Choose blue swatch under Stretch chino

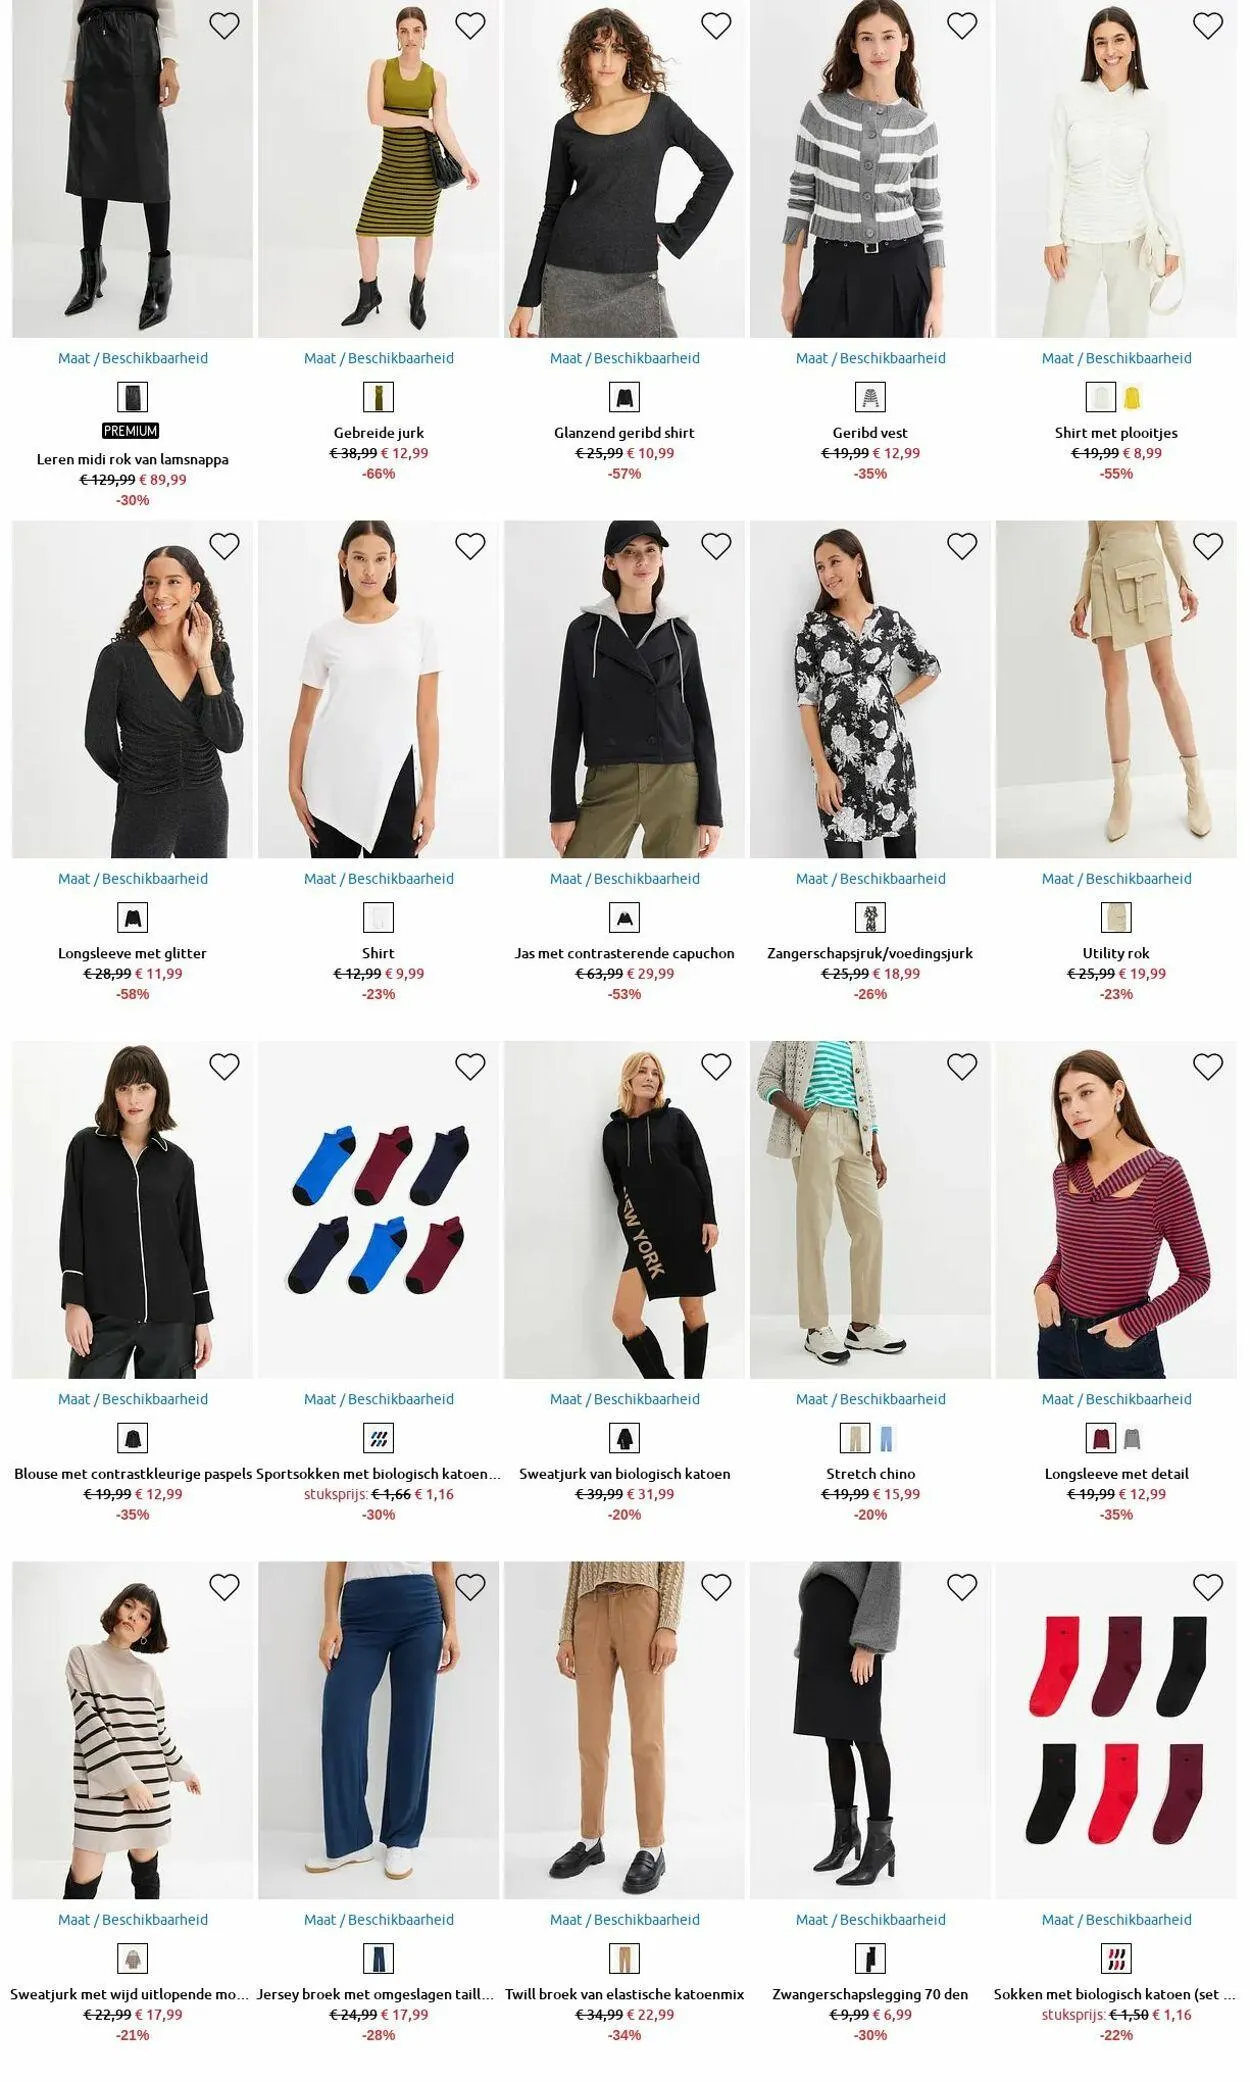[886, 1439]
